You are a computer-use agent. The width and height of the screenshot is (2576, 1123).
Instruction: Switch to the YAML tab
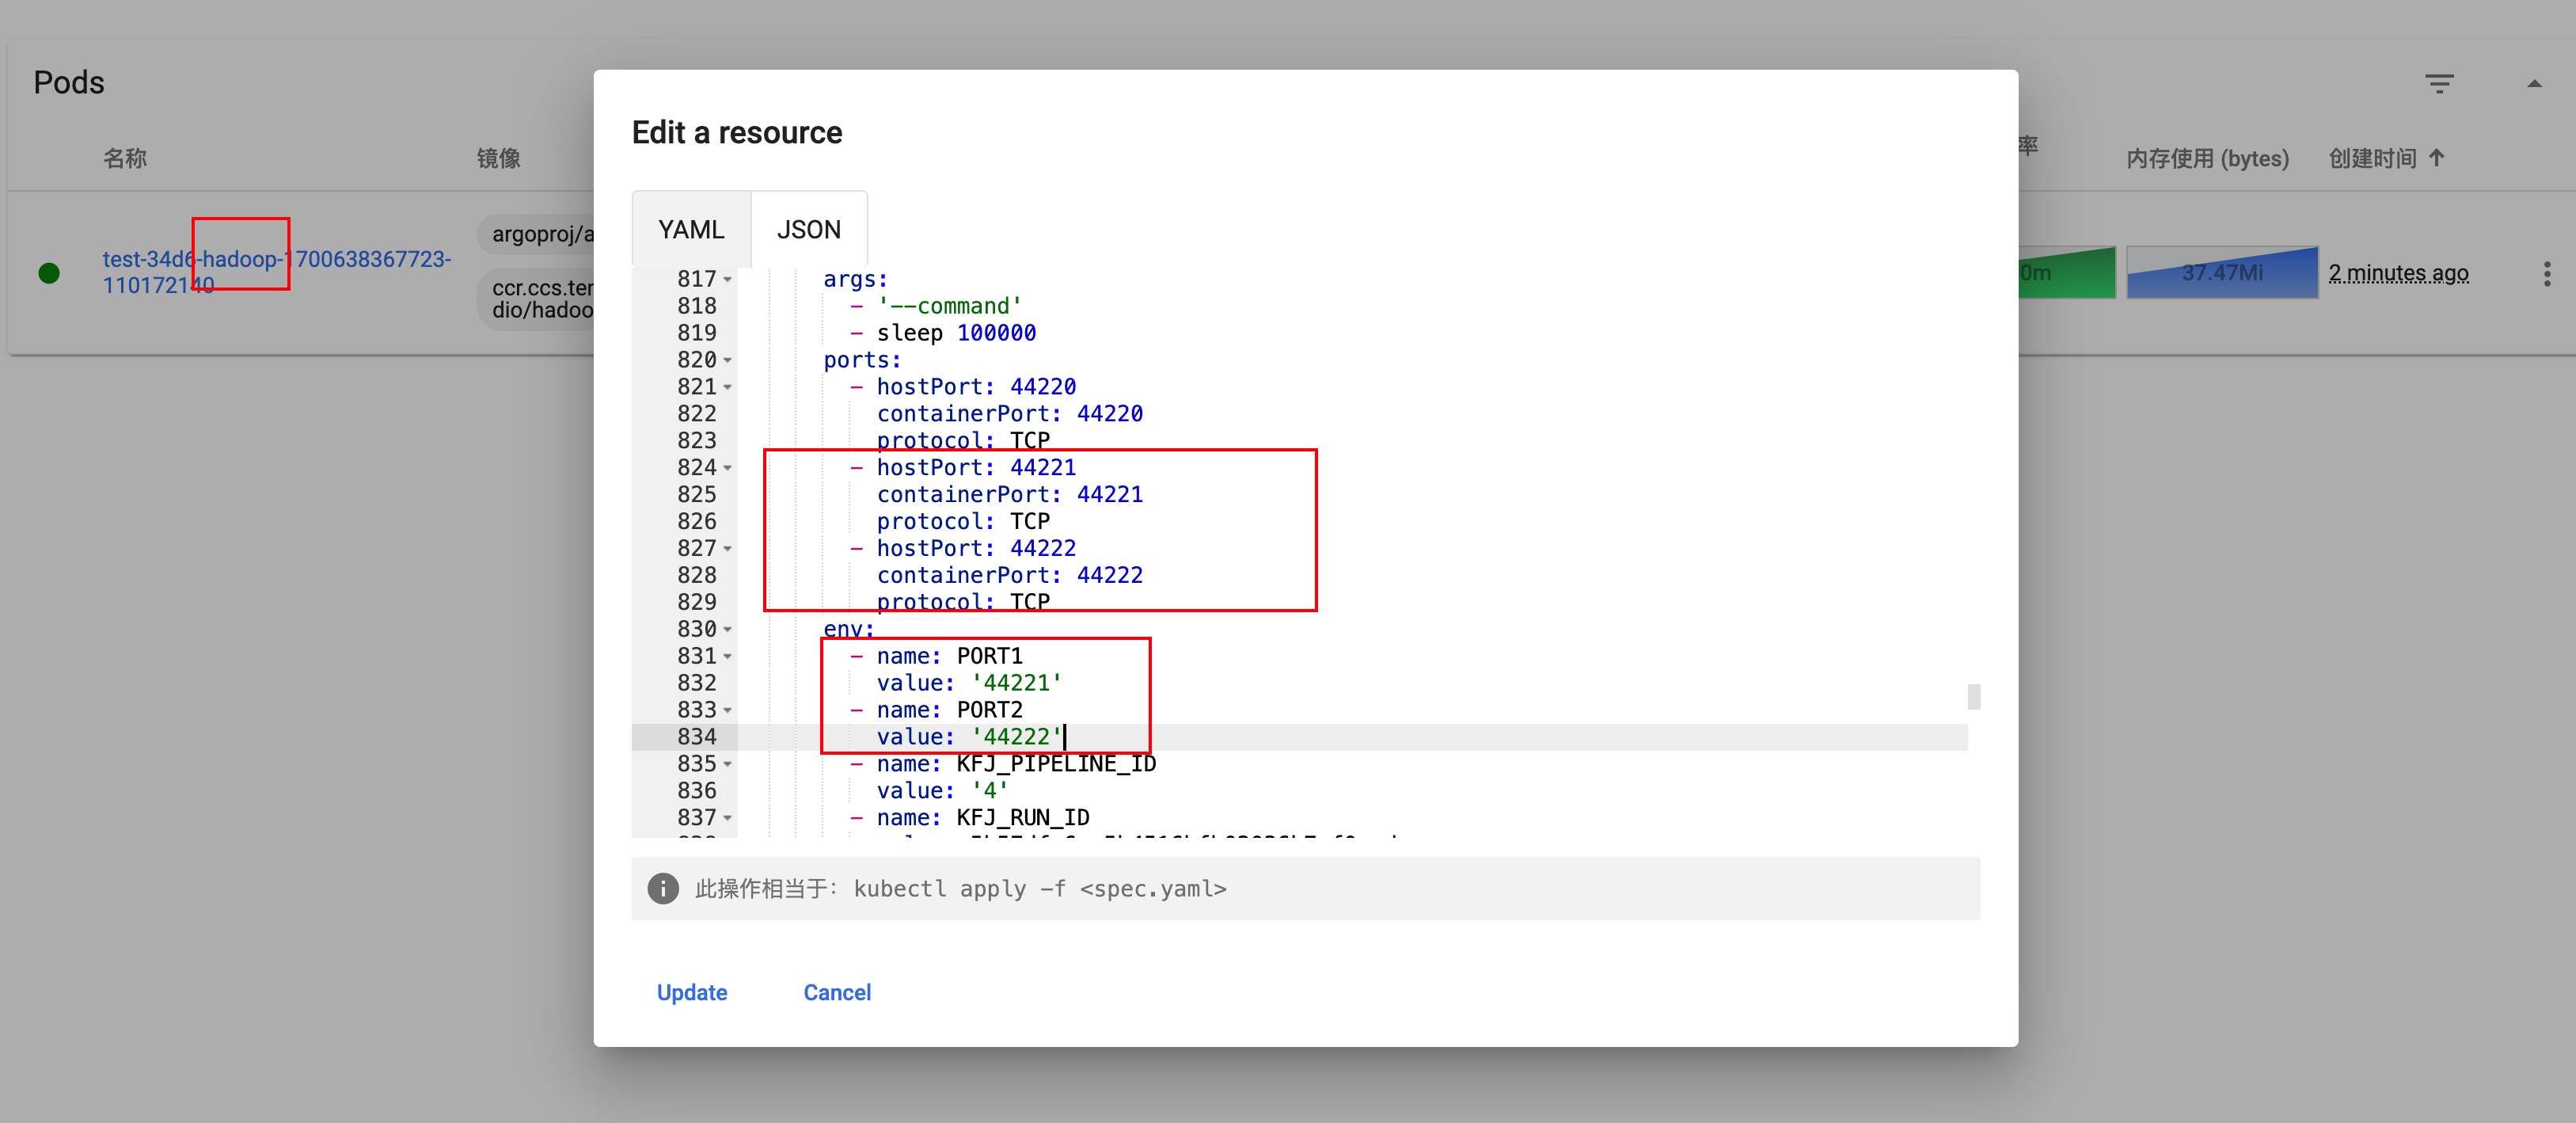(x=691, y=230)
